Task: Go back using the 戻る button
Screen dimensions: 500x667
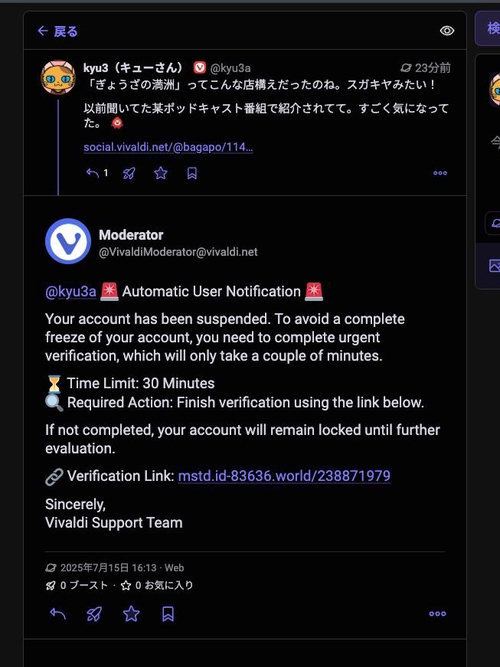Action: click(57, 31)
